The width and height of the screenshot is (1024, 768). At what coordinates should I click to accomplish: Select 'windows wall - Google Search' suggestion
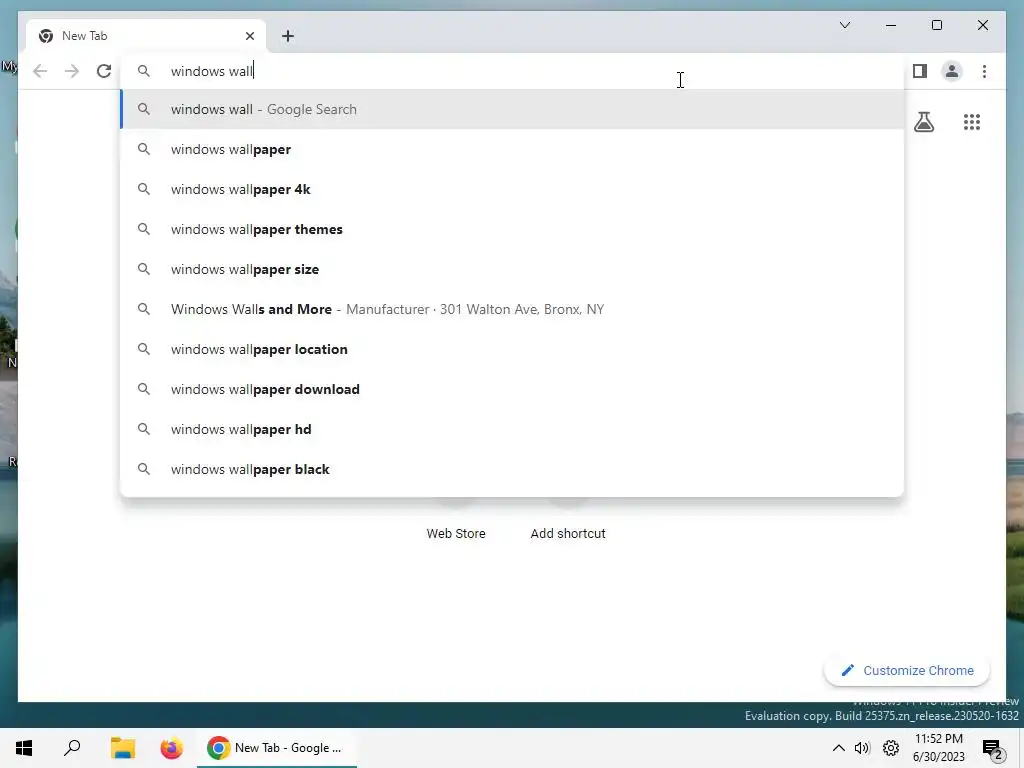(512, 109)
